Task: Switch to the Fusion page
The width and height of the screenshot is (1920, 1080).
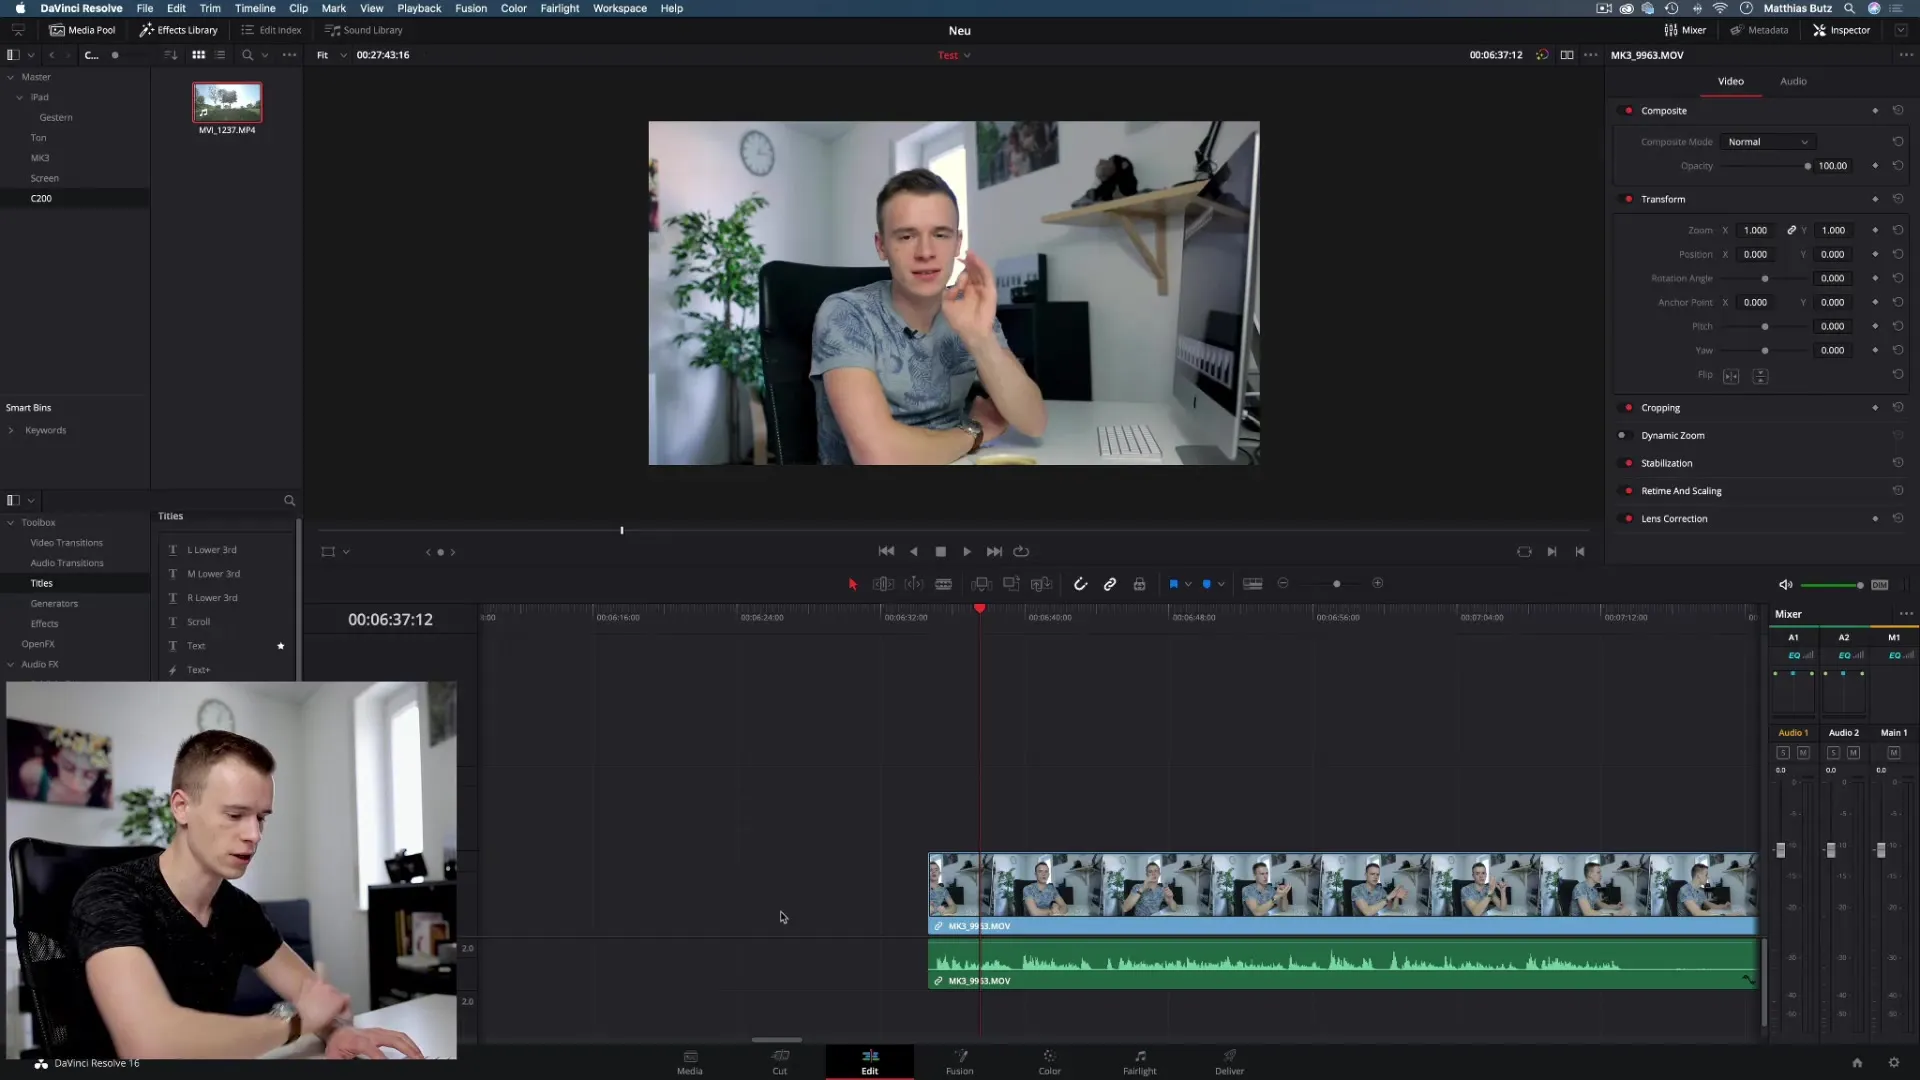Action: (x=959, y=1062)
